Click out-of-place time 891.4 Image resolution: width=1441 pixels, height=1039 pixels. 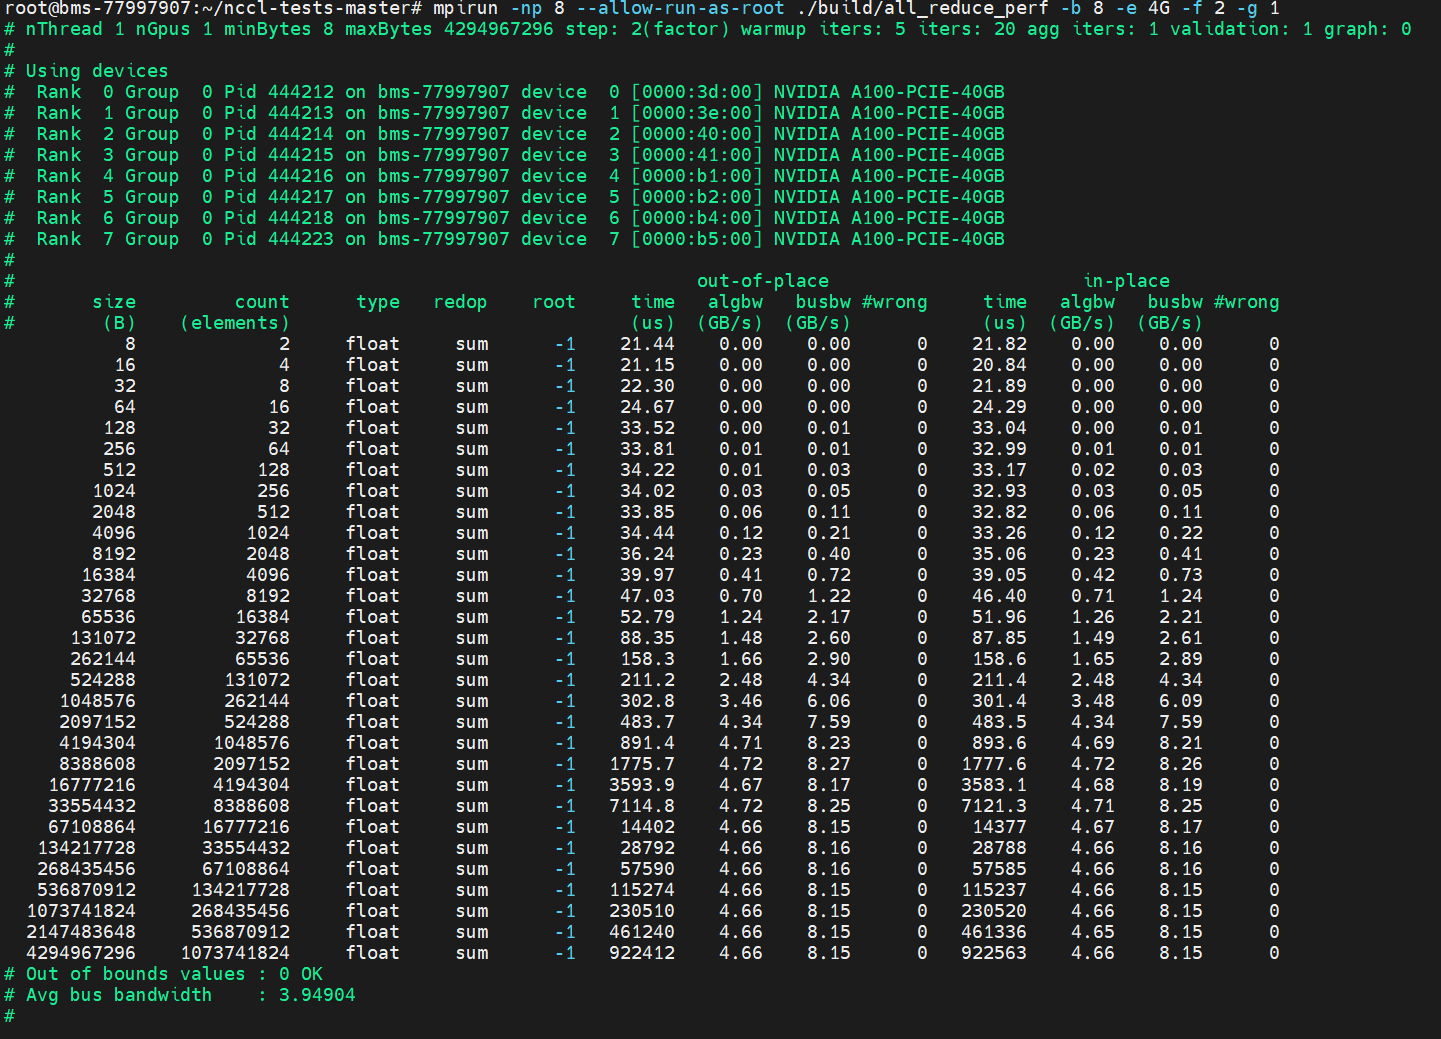tap(647, 743)
